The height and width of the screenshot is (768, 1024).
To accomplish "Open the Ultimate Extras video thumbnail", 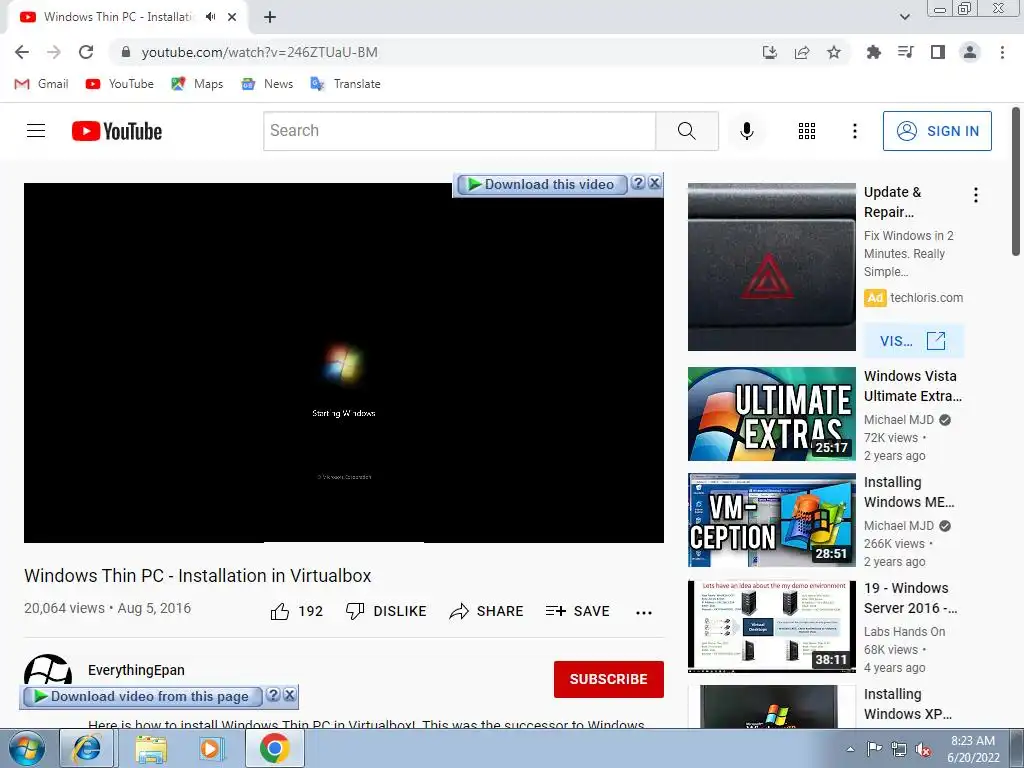I will tap(771, 414).
